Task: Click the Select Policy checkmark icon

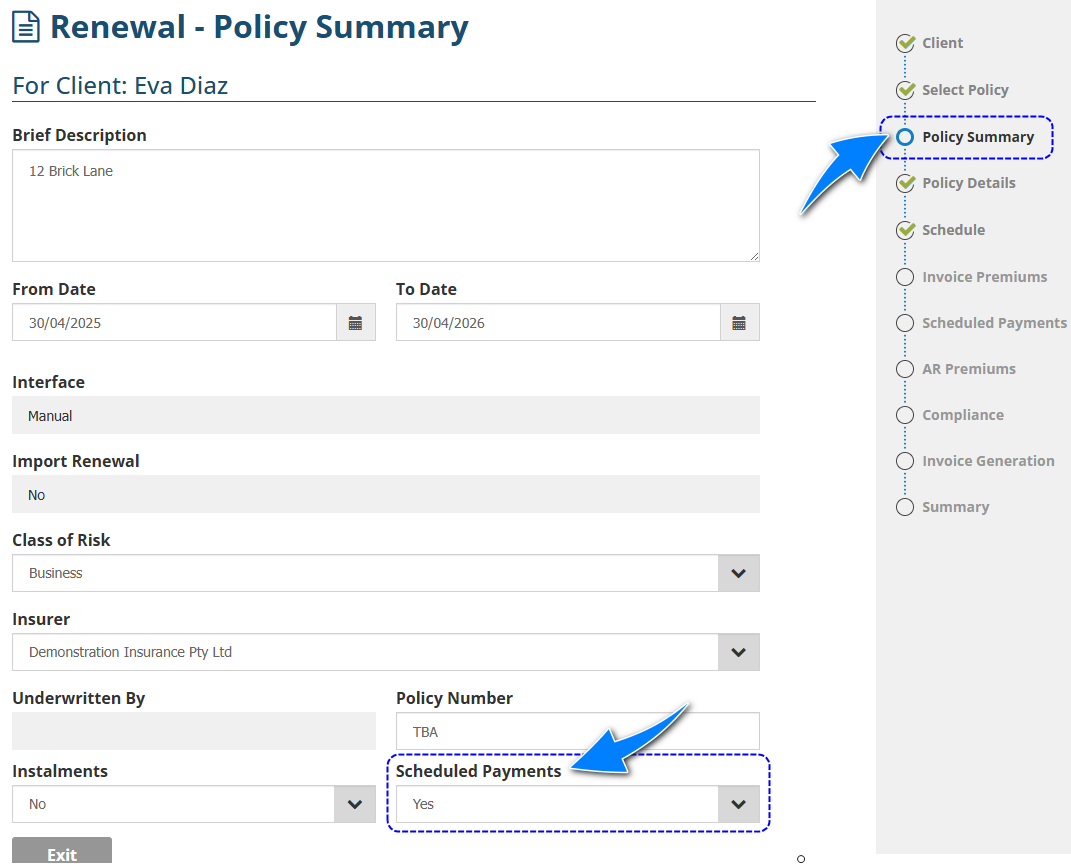Action: [x=906, y=90]
